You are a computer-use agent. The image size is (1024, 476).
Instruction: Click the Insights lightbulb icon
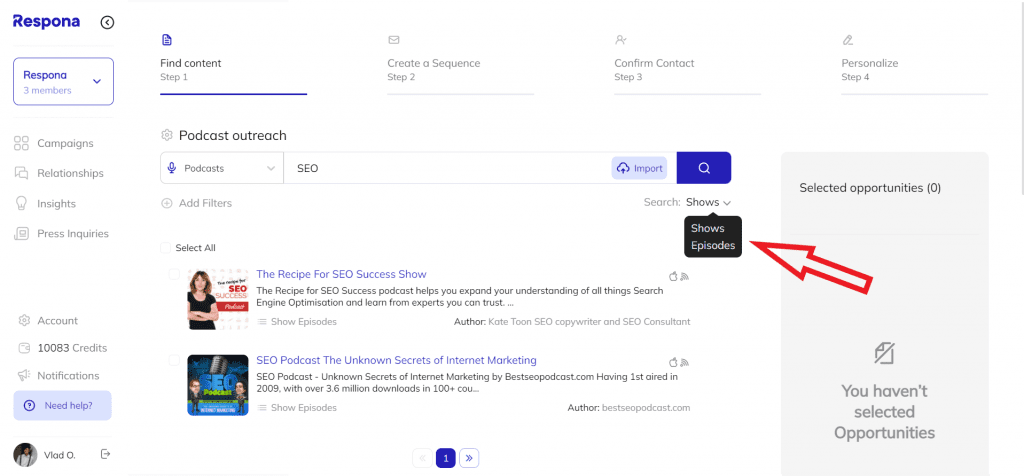(22, 203)
